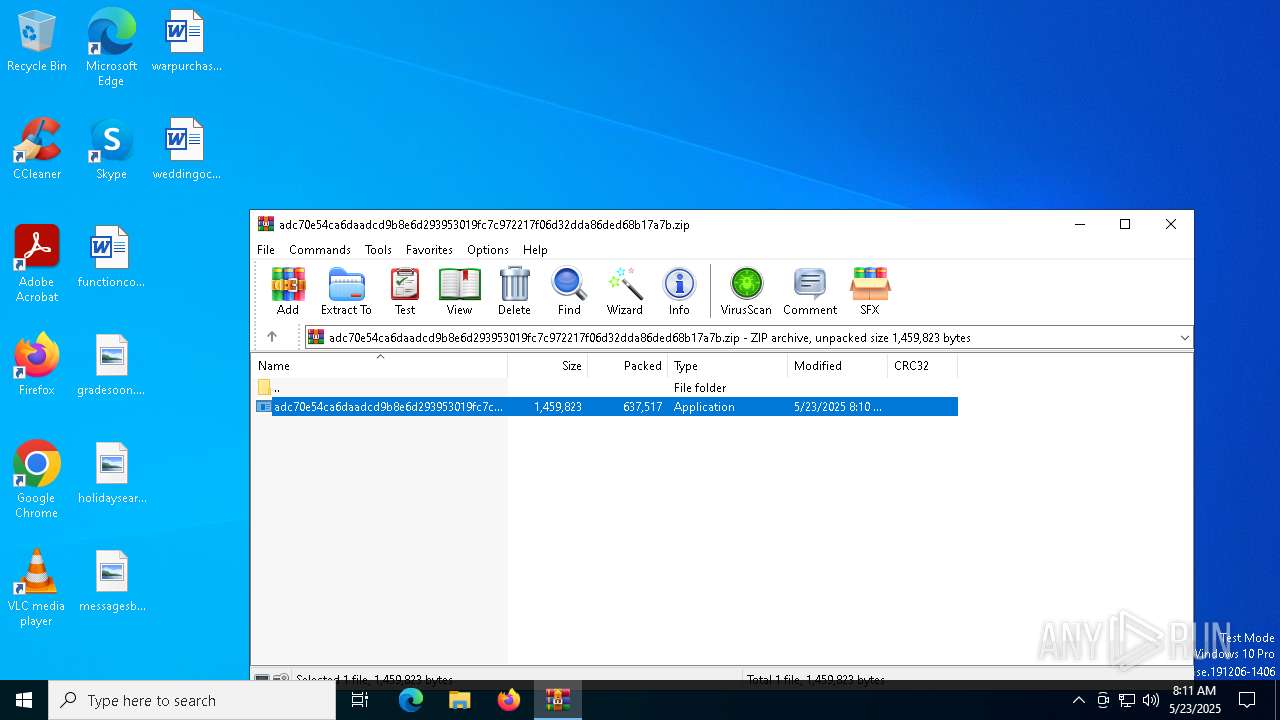
Task: Sort by the Size column header
Action: [548, 366]
